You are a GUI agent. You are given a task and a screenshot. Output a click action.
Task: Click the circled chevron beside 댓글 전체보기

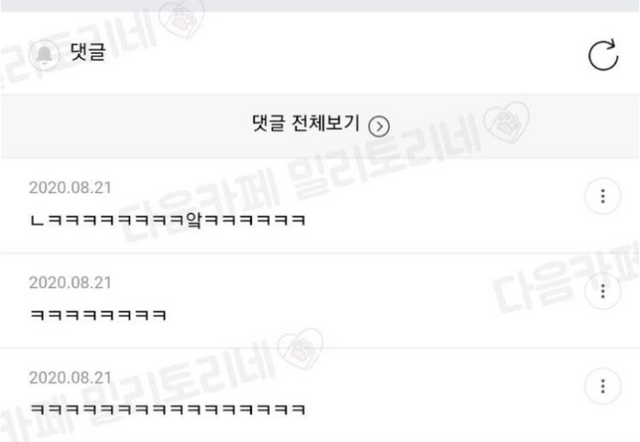(x=379, y=127)
